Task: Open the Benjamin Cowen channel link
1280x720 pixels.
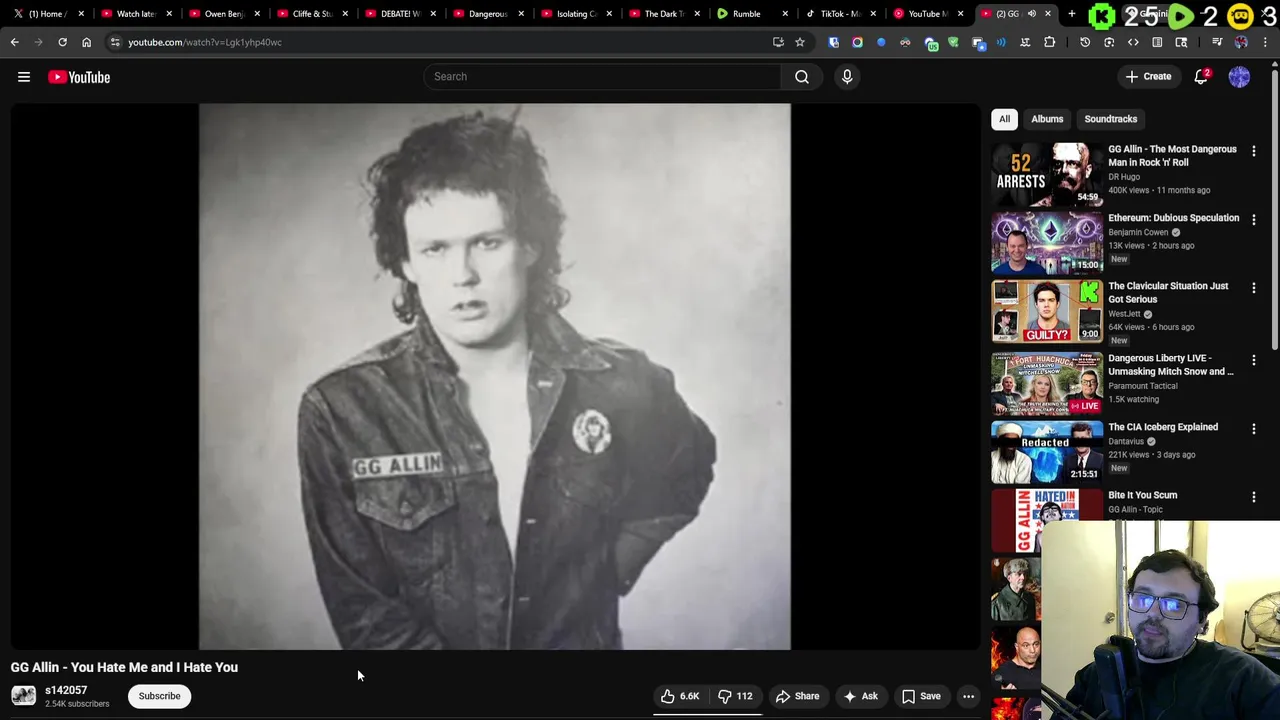Action: coord(1138,232)
